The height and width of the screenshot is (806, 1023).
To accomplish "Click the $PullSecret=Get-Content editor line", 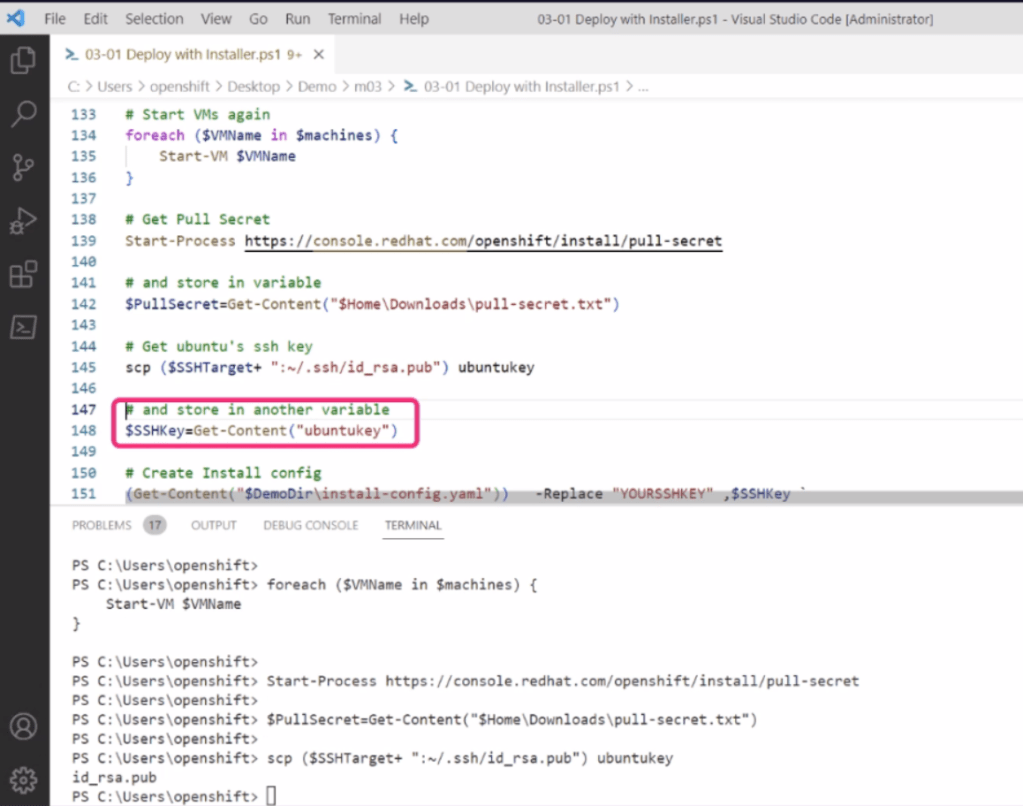I will tap(372, 304).
